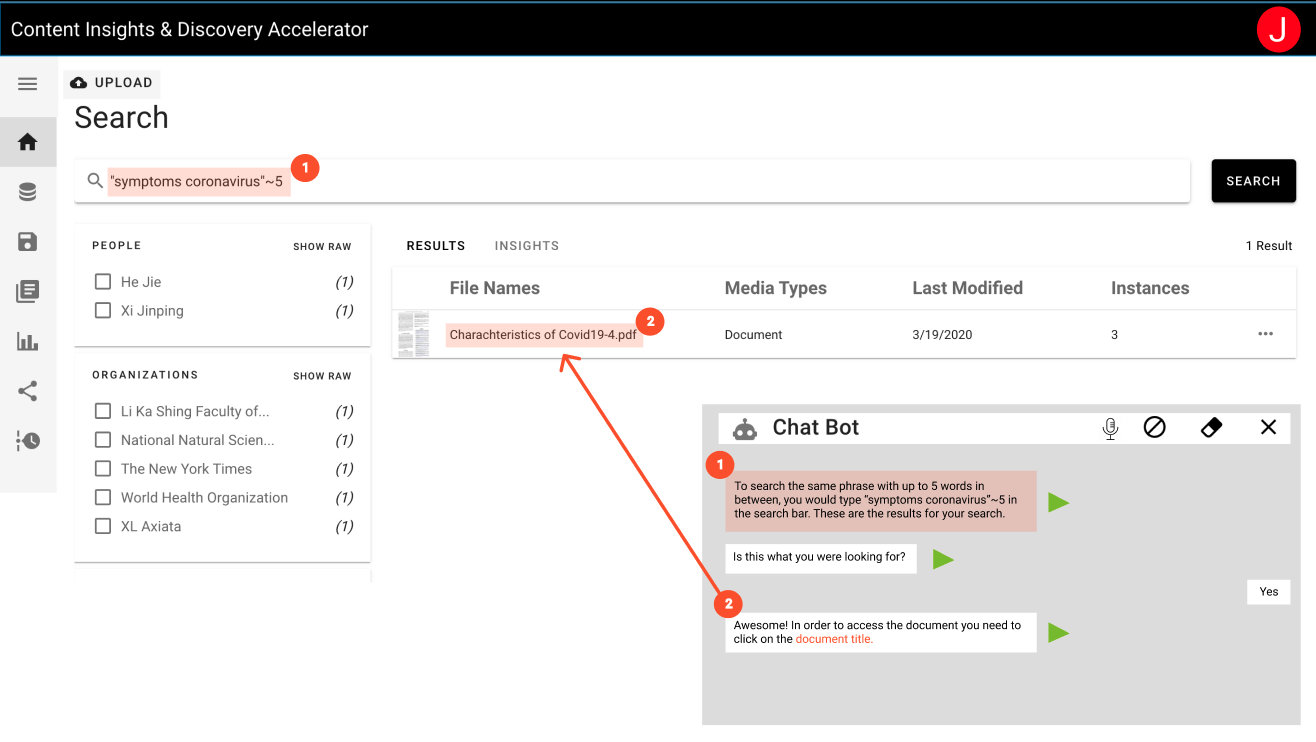This screenshot has width=1316, height=742.
Task: Click the Instances column header
Action: tap(1150, 288)
